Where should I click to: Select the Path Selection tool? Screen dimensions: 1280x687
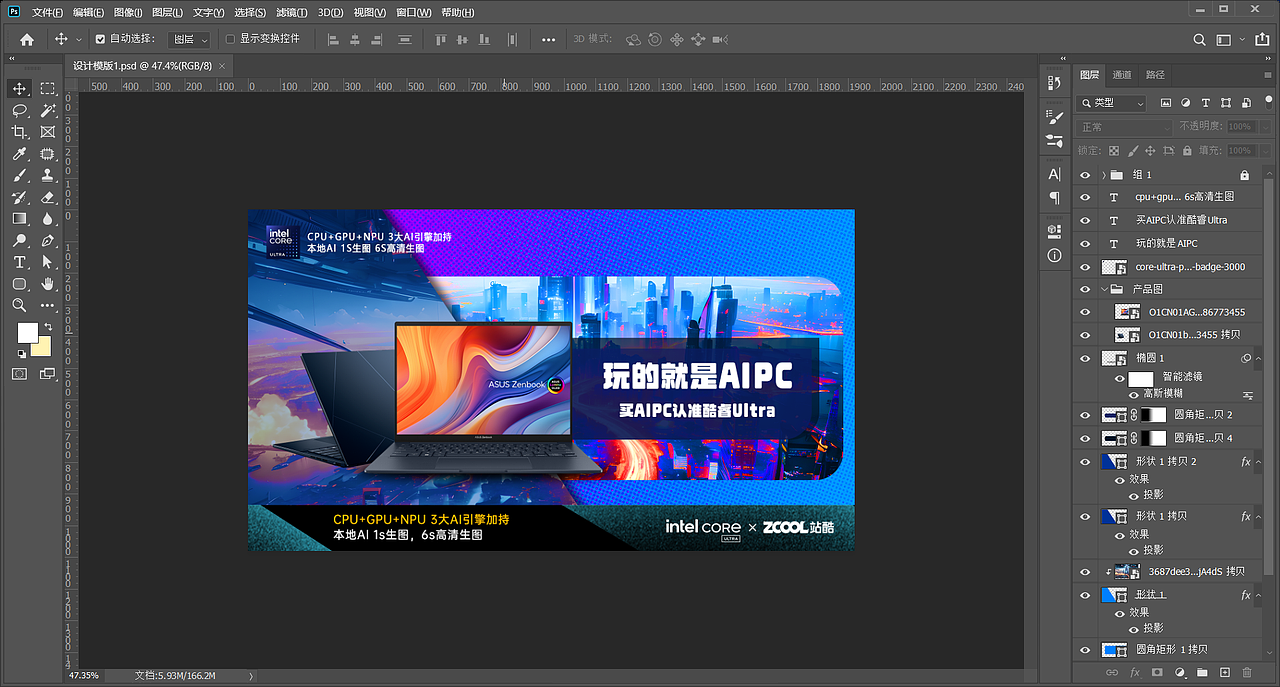pos(47,262)
